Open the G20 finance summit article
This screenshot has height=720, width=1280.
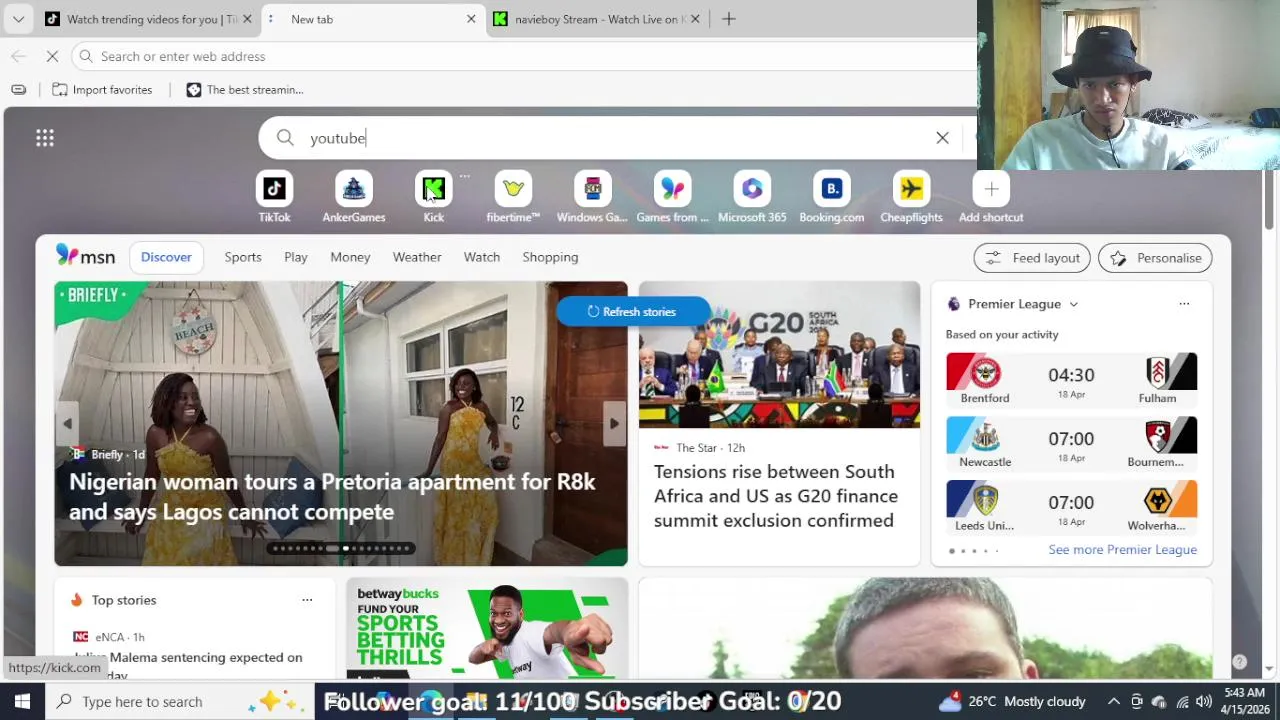776,496
